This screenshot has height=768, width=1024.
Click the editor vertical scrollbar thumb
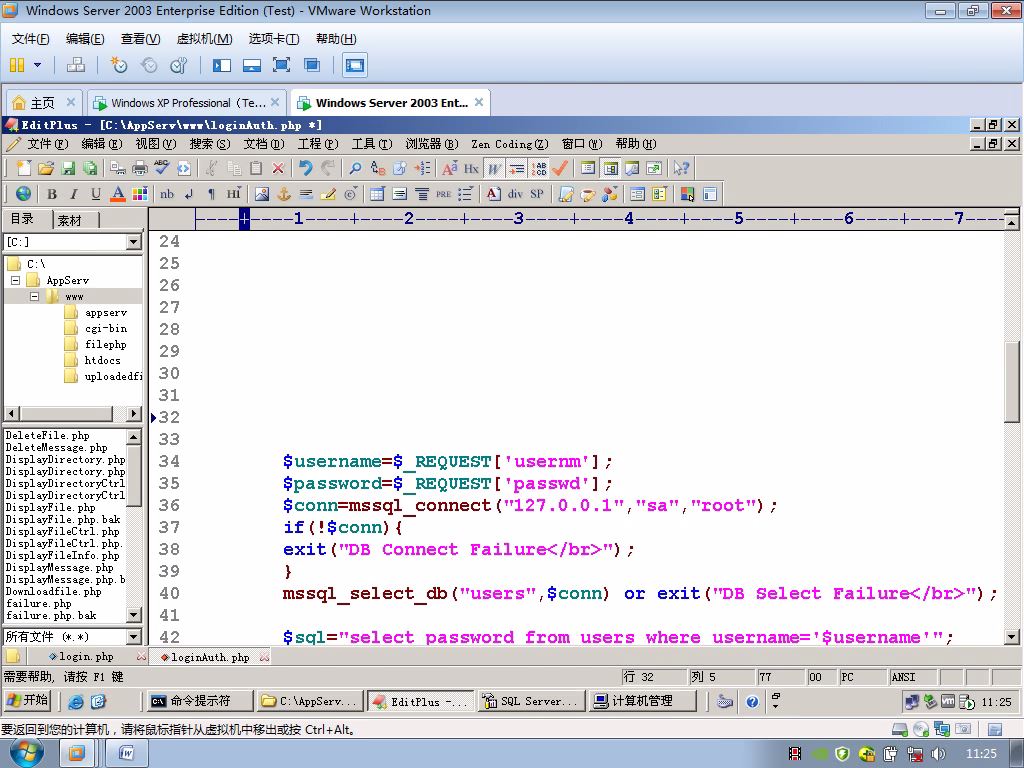[1012, 381]
